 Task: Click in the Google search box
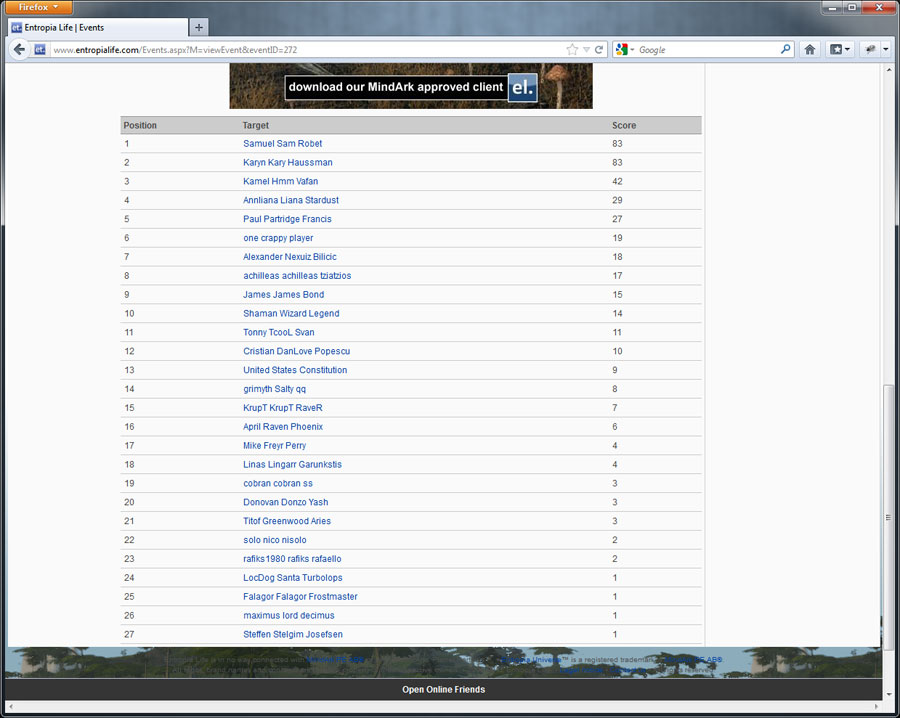pos(708,50)
